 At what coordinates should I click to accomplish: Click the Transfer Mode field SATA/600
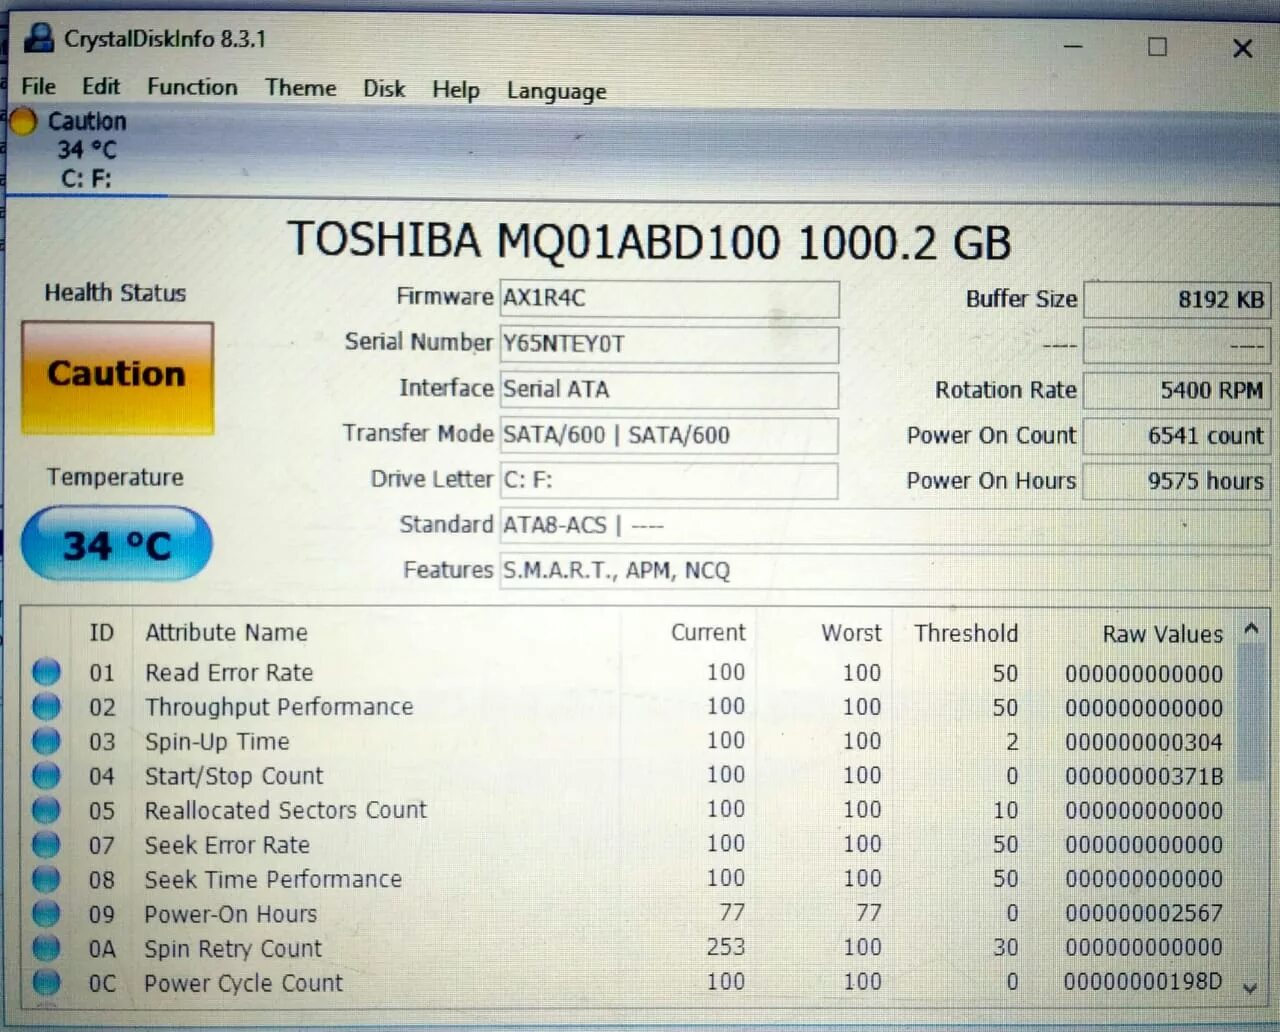[x=669, y=435]
